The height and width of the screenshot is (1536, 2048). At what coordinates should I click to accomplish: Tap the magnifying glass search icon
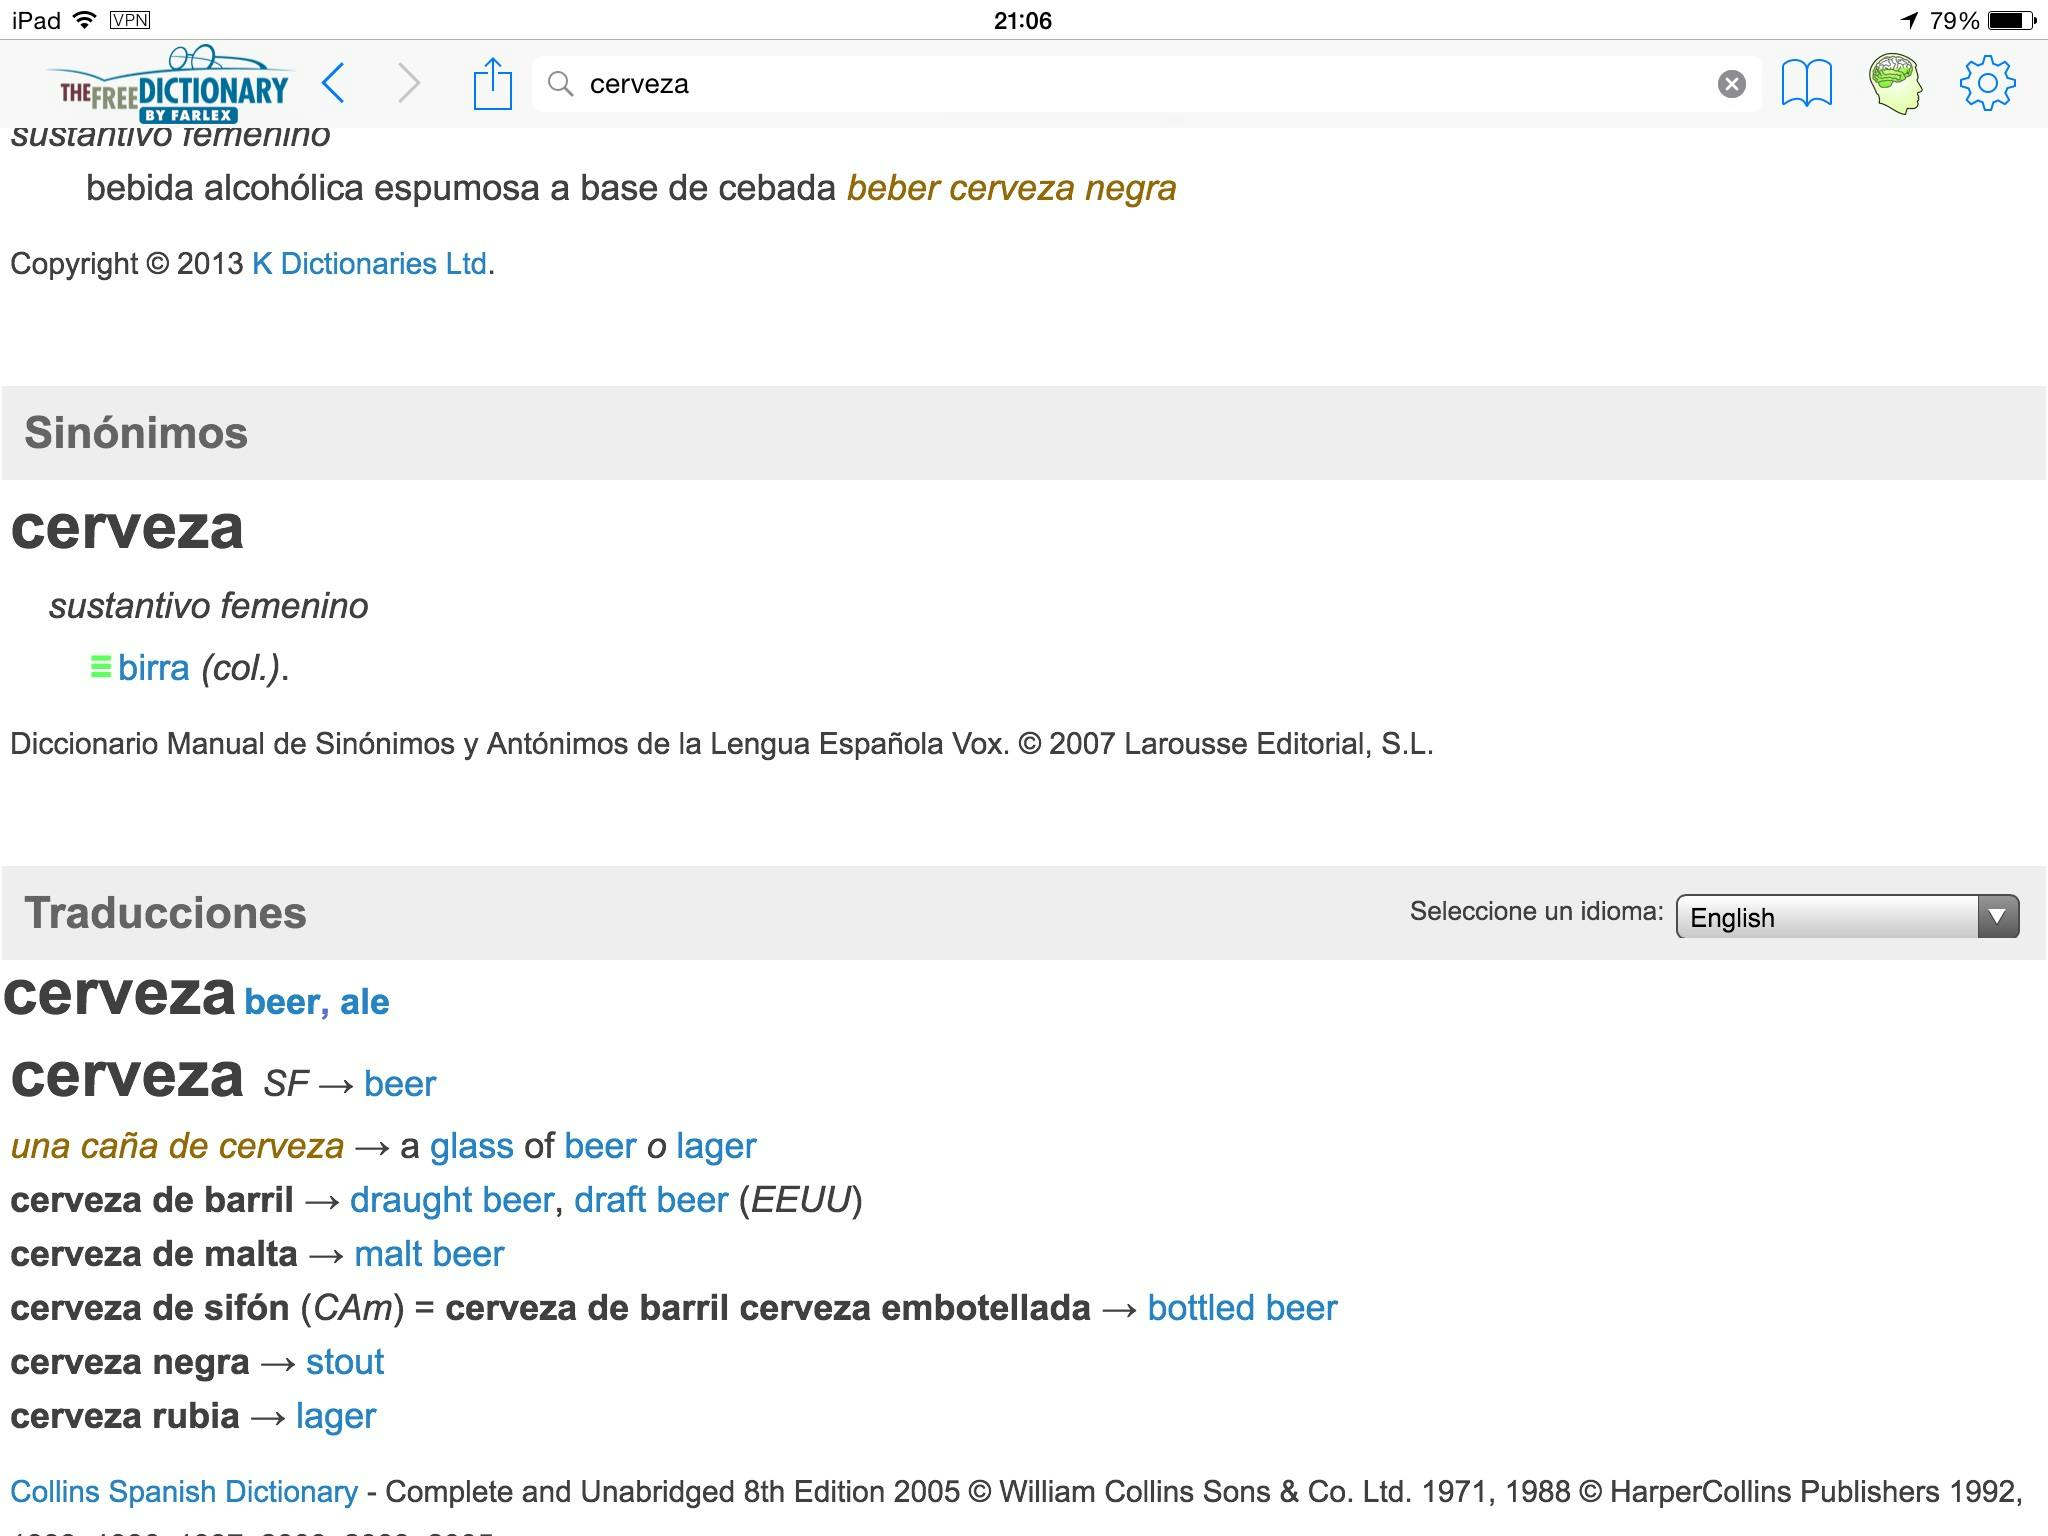(561, 84)
